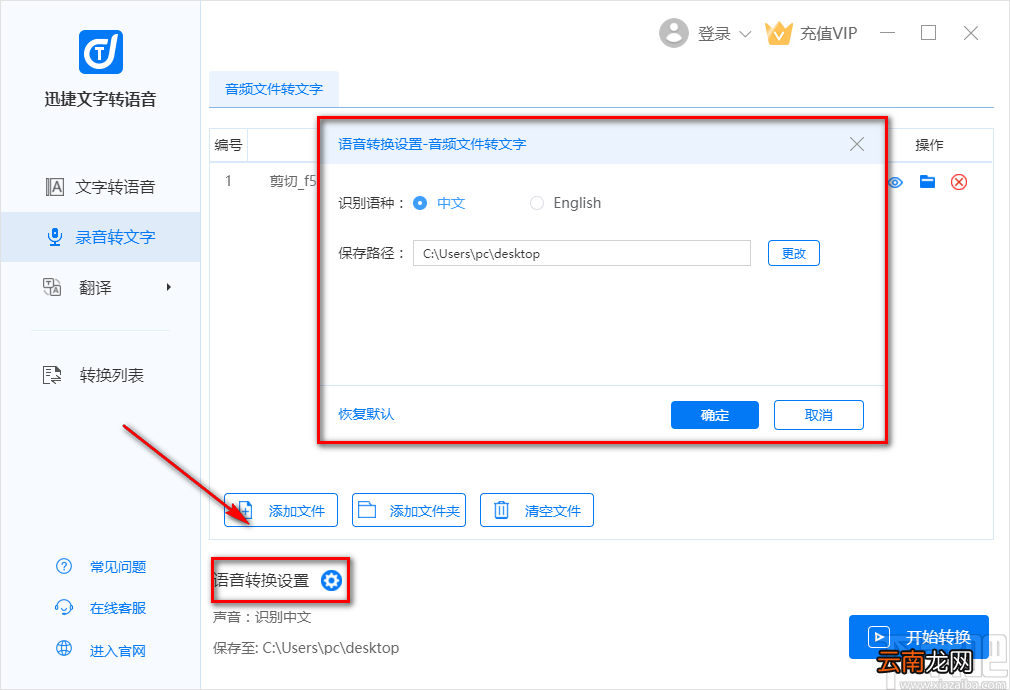The width and height of the screenshot is (1010, 690).
Task: Click the 保存至 path text at the bottom
Action: click(x=306, y=647)
